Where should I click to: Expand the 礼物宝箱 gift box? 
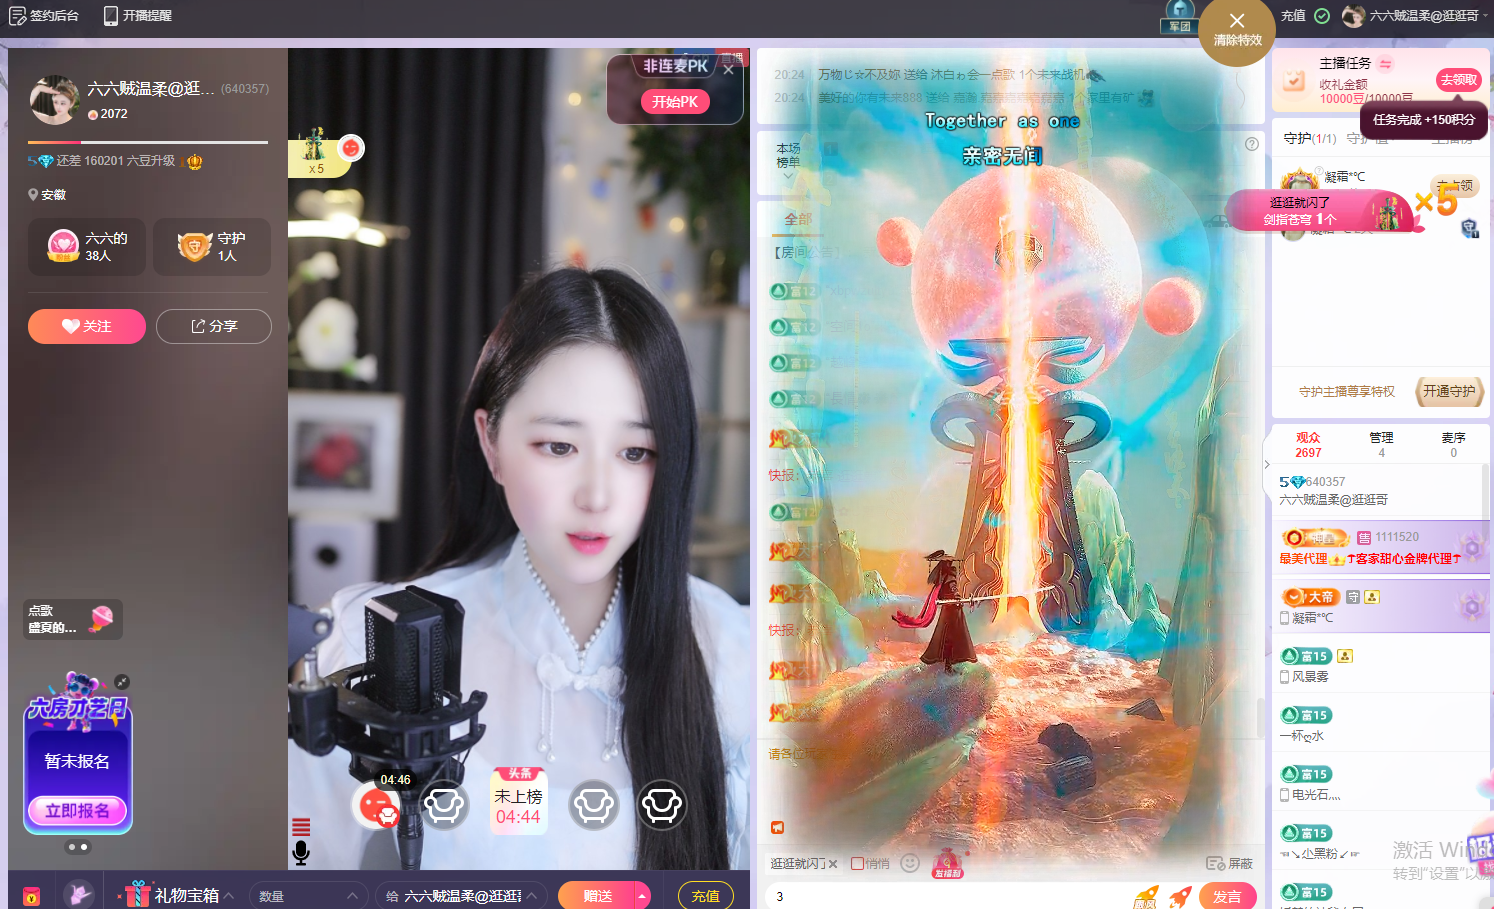[x=179, y=895]
